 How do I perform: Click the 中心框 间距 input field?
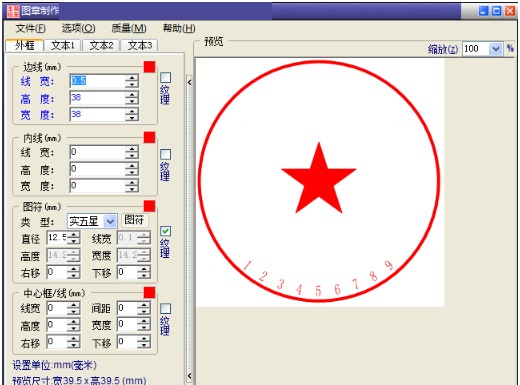(x=127, y=308)
